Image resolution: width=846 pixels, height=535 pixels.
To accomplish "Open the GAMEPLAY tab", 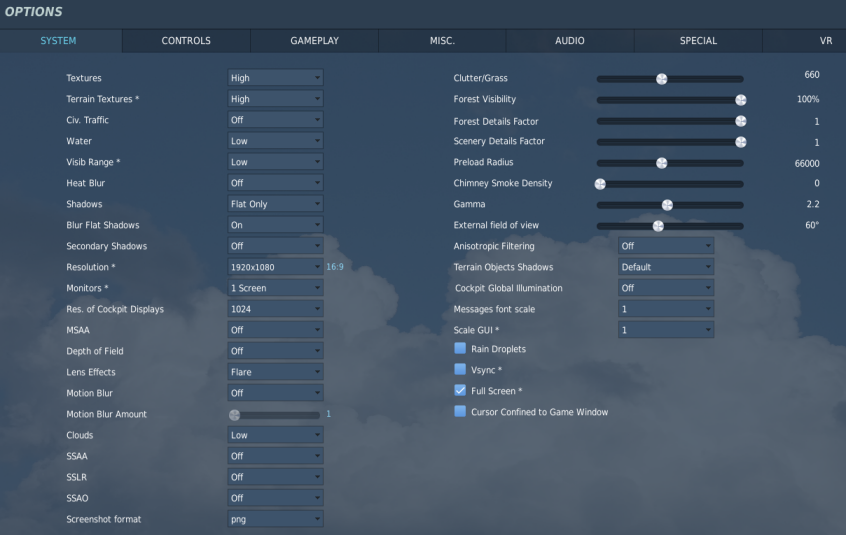I will tap(315, 40).
